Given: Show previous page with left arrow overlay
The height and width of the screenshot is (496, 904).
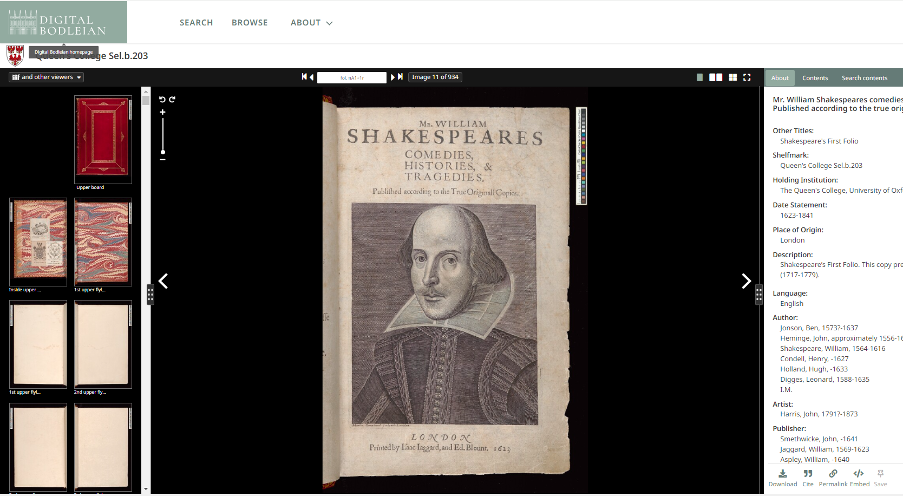Looking at the screenshot, I should tap(164, 281).
